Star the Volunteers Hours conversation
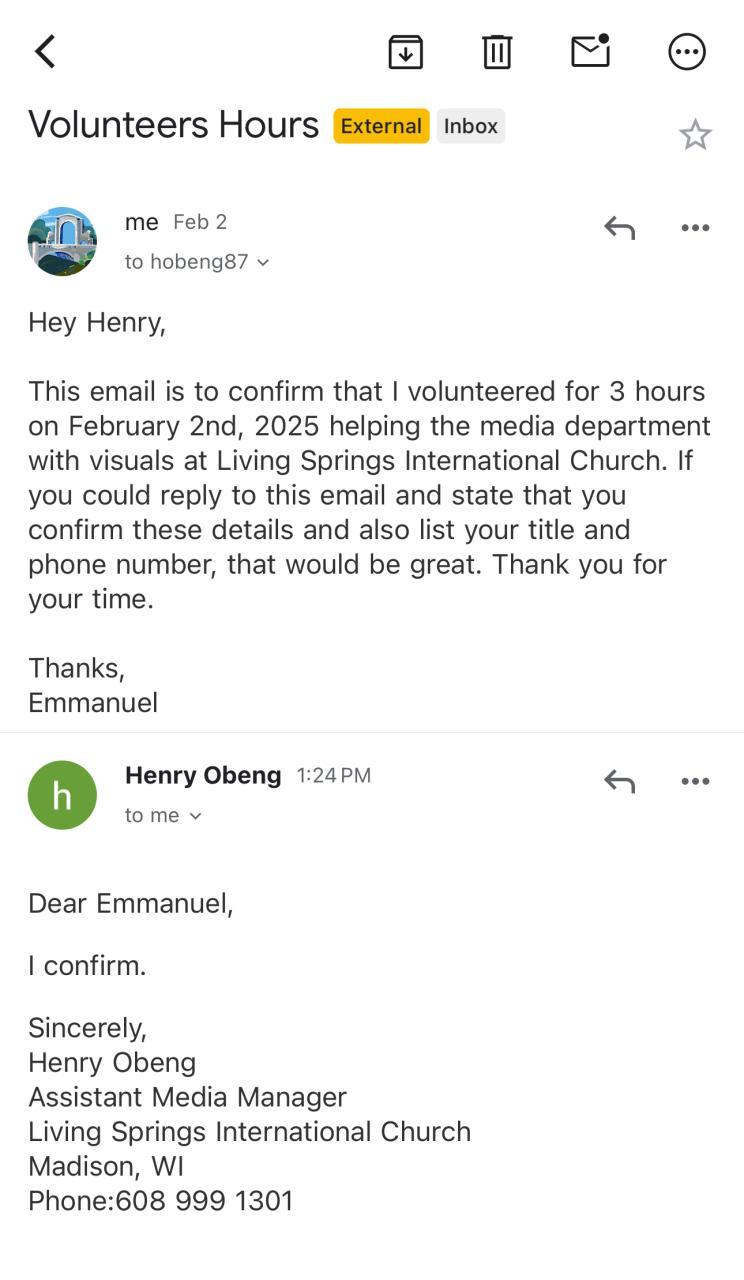Screen dimensions: 744x1280 coord(695,134)
